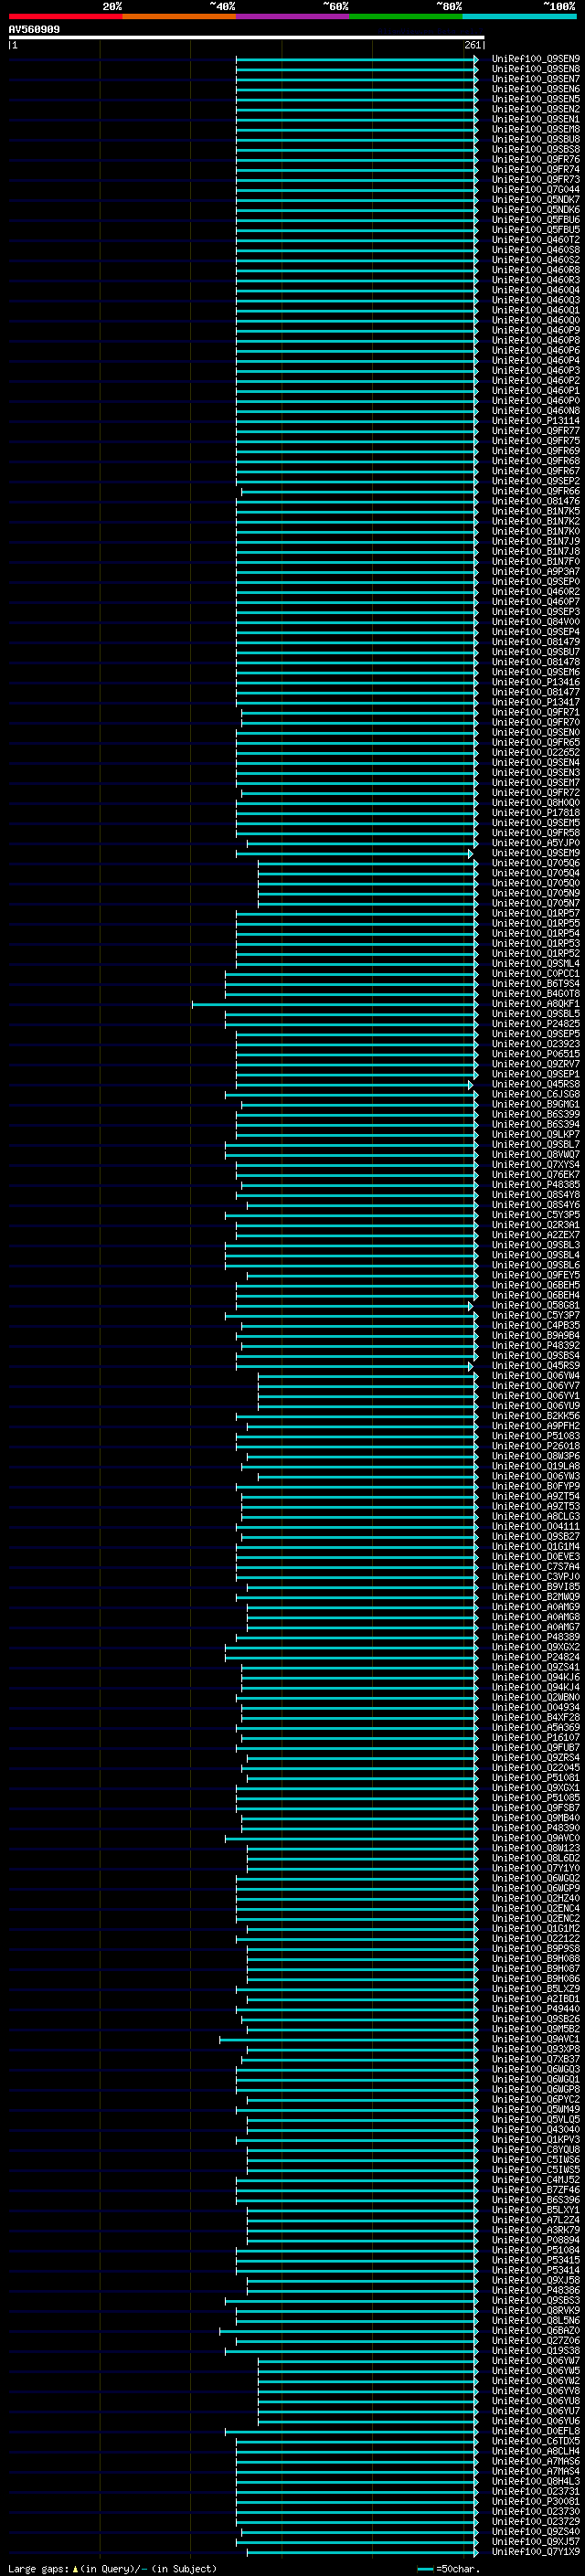The width and height of the screenshot is (585, 2576).
Task: Click the alignment bar for UniRef100_A5YJP0
Action: tap(362, 843)
